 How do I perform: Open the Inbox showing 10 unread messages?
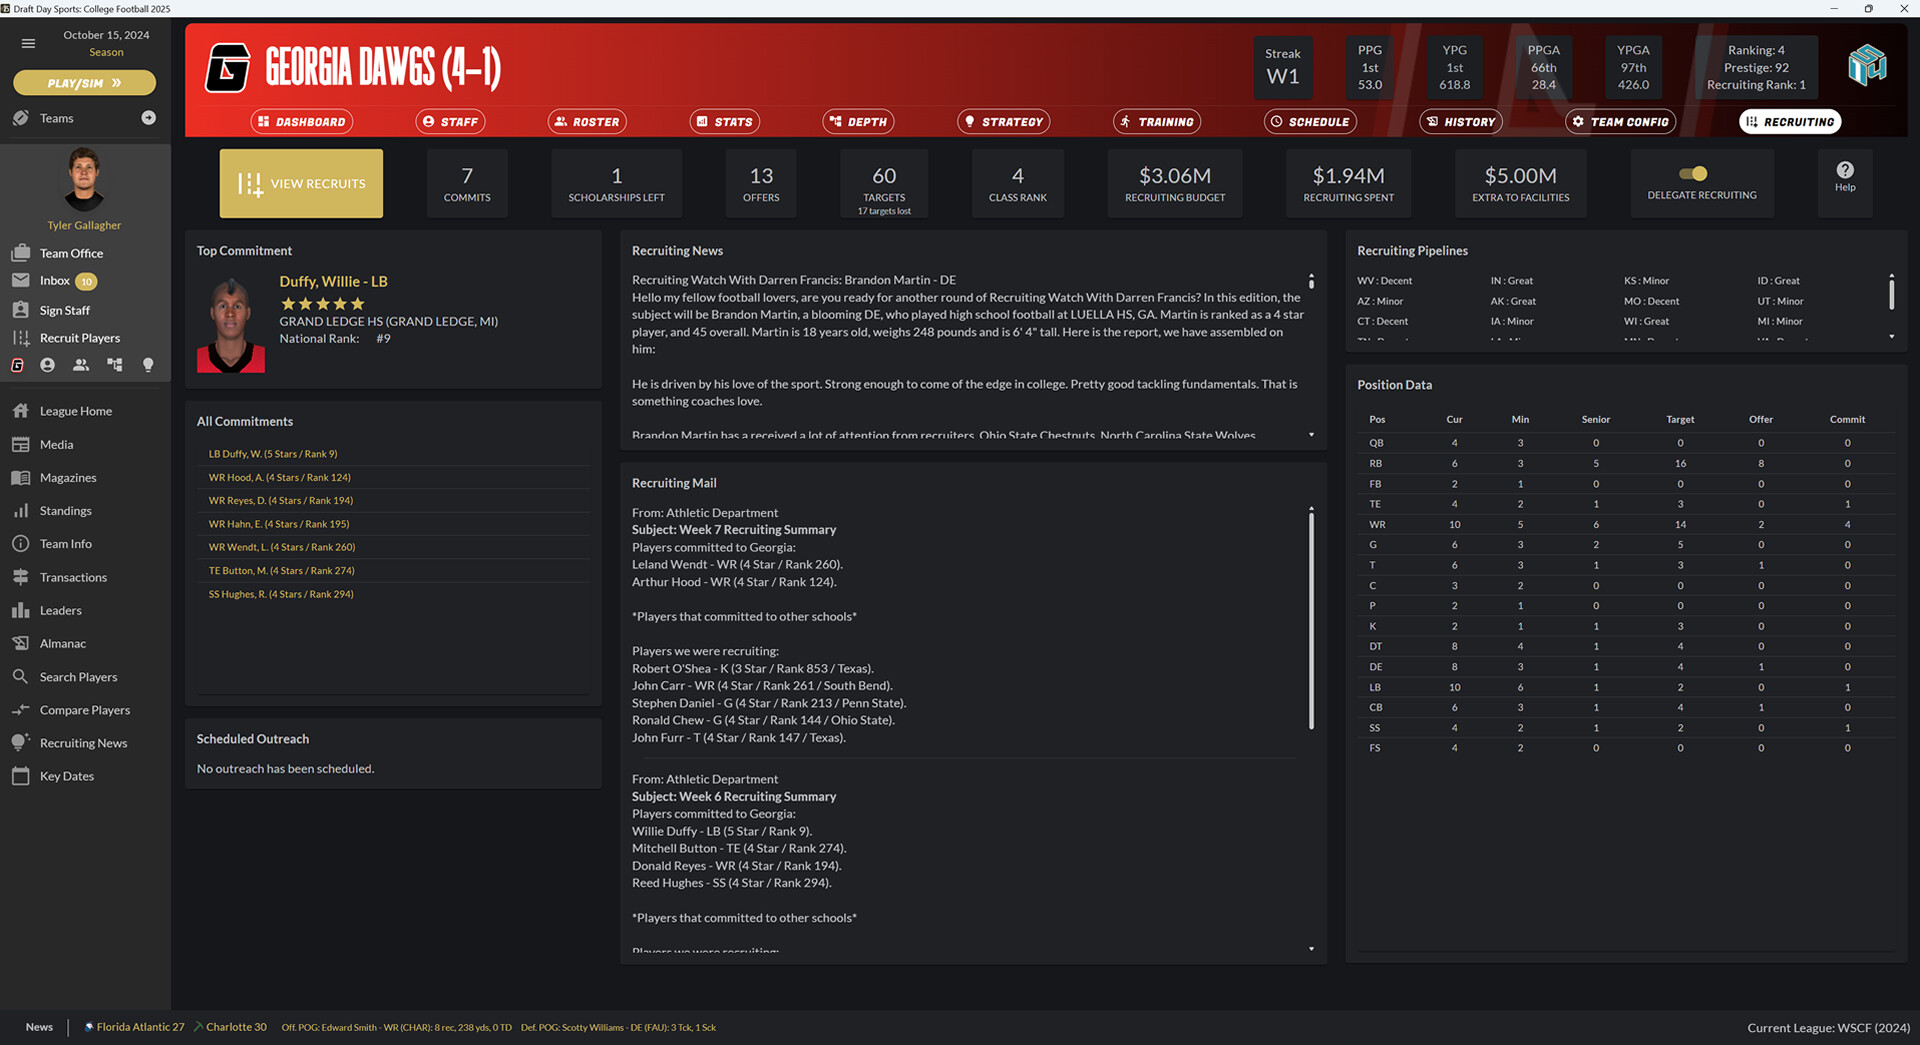click(x=53, y=281)
